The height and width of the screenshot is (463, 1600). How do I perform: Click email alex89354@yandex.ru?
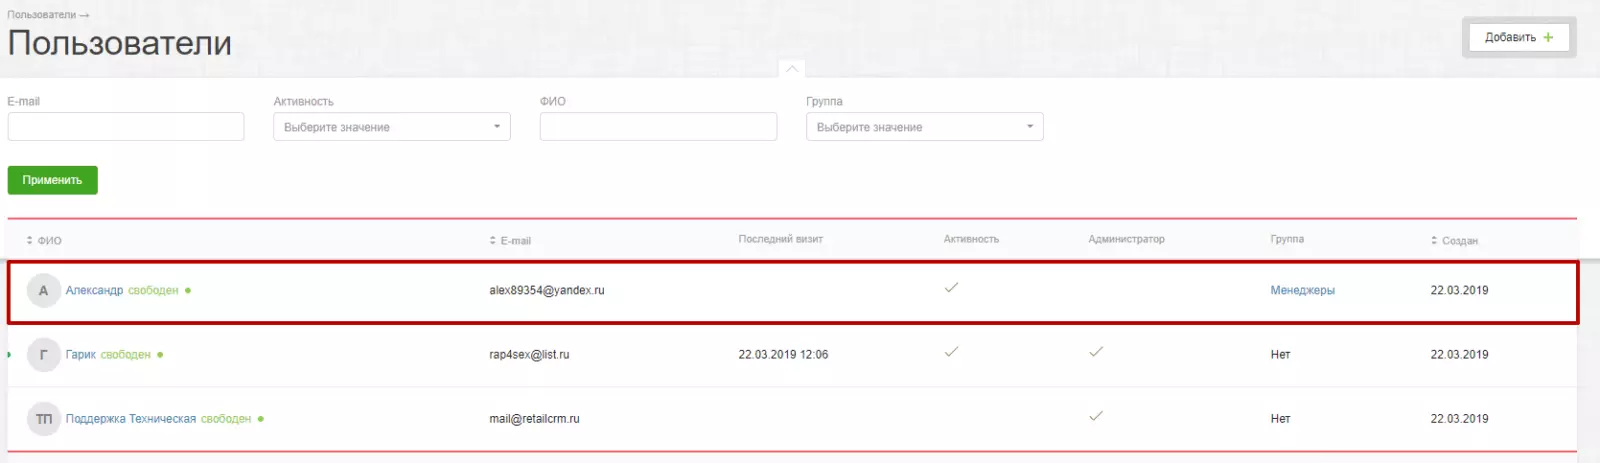point(546,290)
